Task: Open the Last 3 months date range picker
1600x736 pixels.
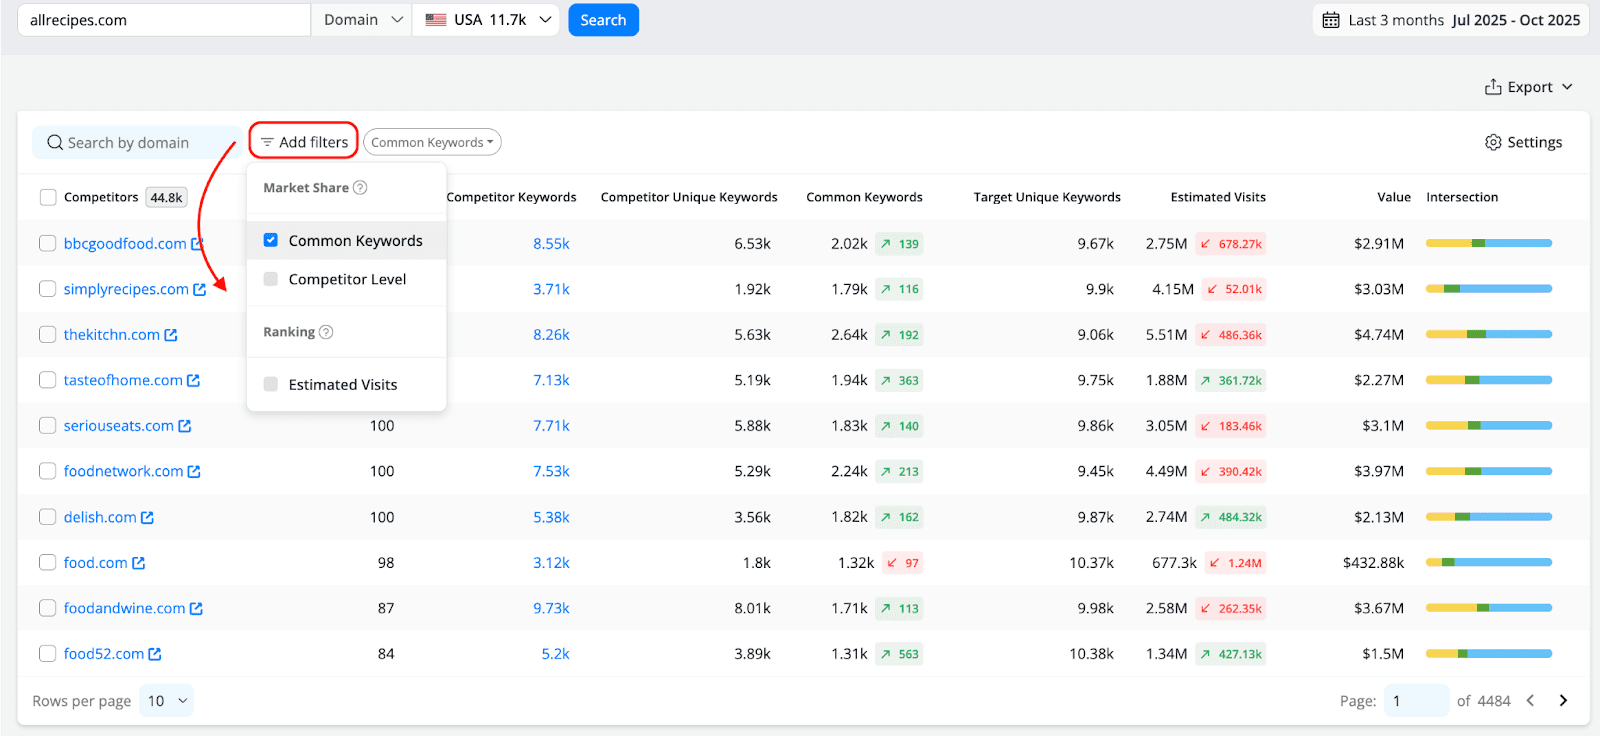Action: 1451,20
